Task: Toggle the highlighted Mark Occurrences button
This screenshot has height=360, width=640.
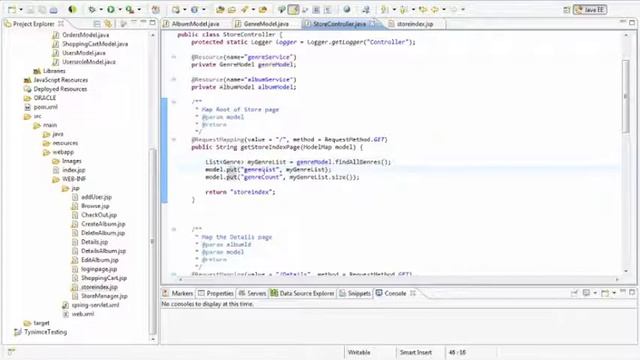Action: click(293, 9)
